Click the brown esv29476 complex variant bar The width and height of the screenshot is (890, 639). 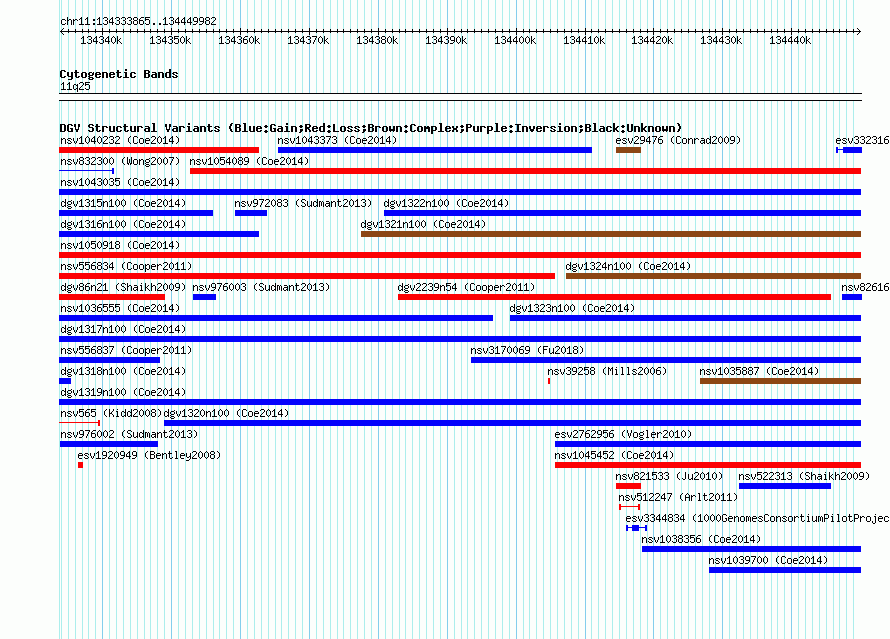click(x=628, y=150)
